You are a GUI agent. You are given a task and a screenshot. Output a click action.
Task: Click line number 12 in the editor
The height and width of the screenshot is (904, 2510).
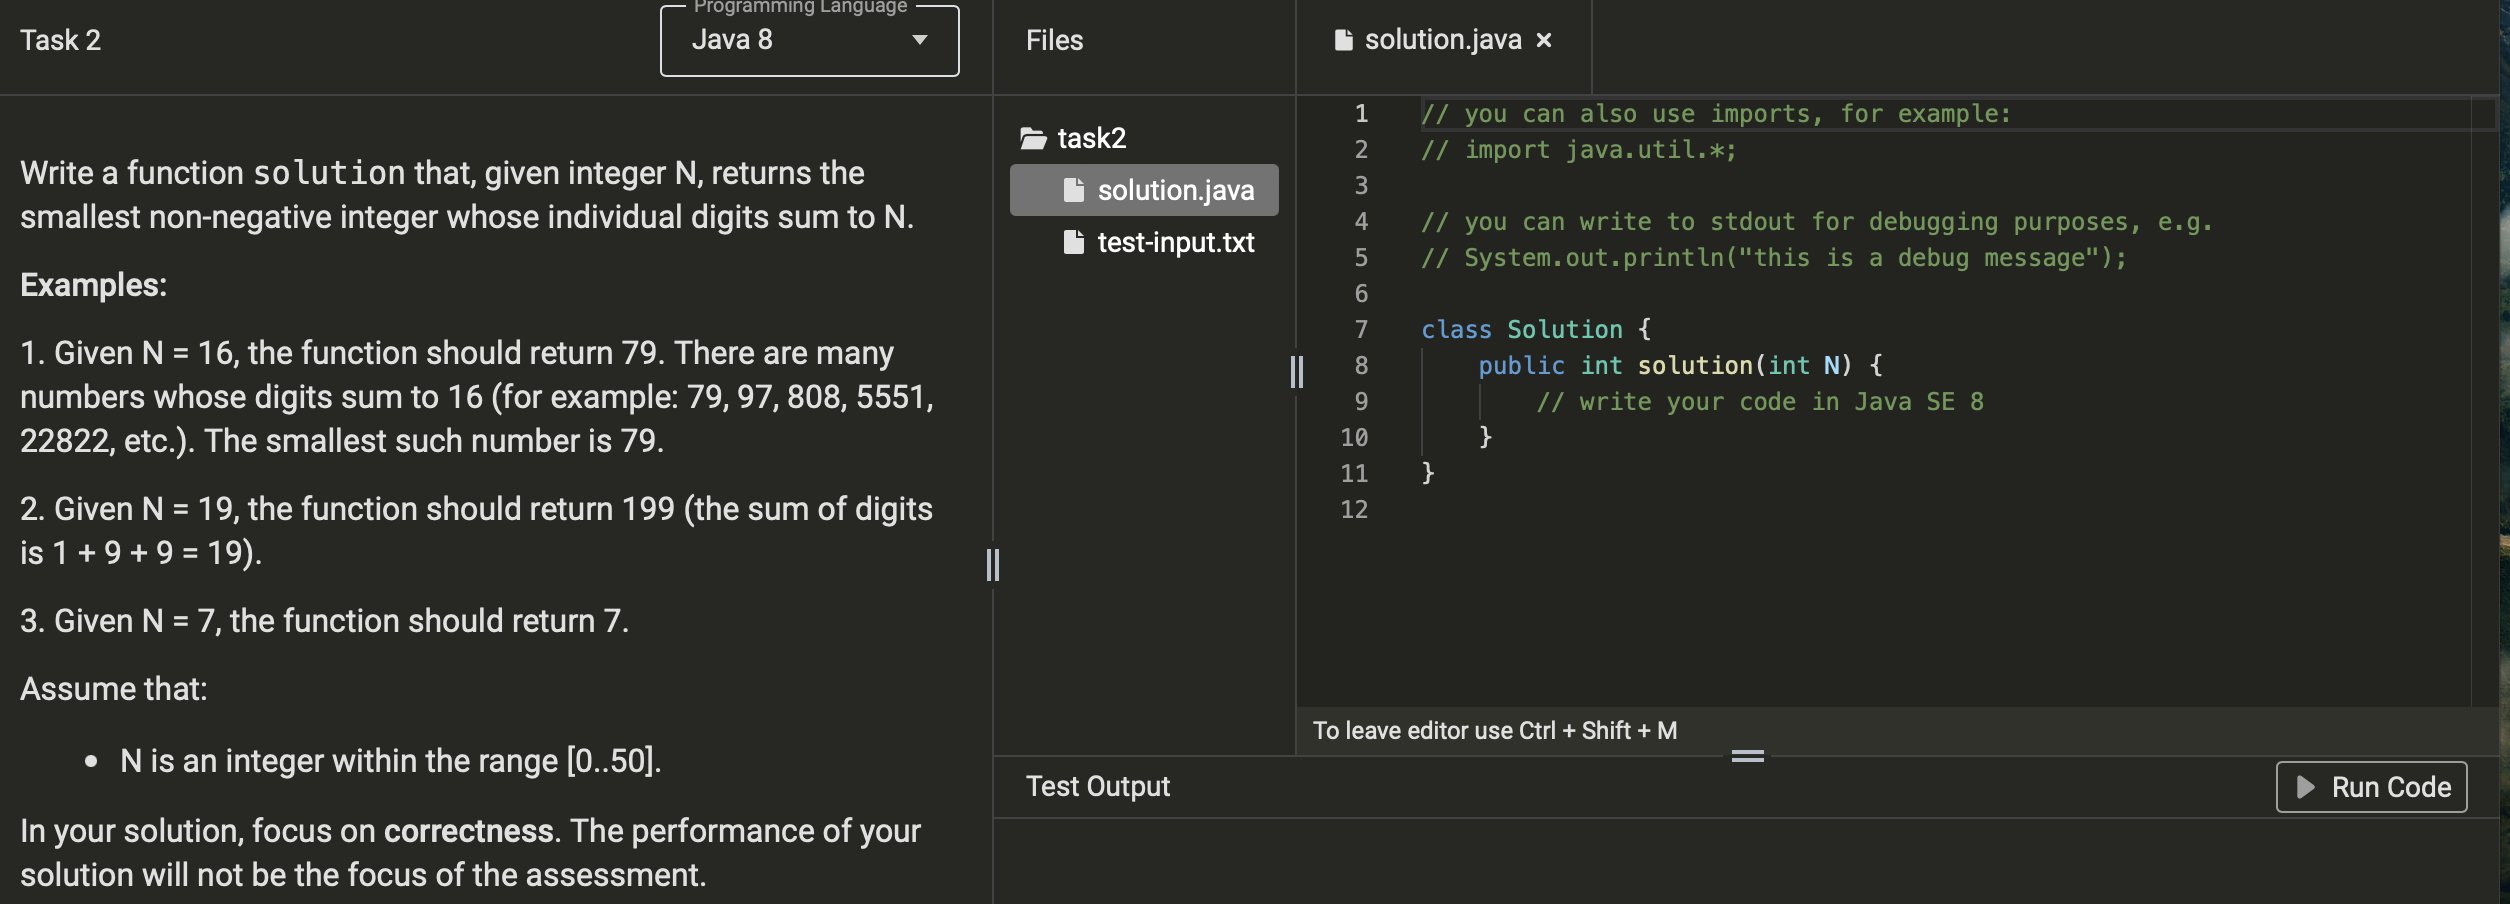pyautogui.click(x=1354, y=510)
